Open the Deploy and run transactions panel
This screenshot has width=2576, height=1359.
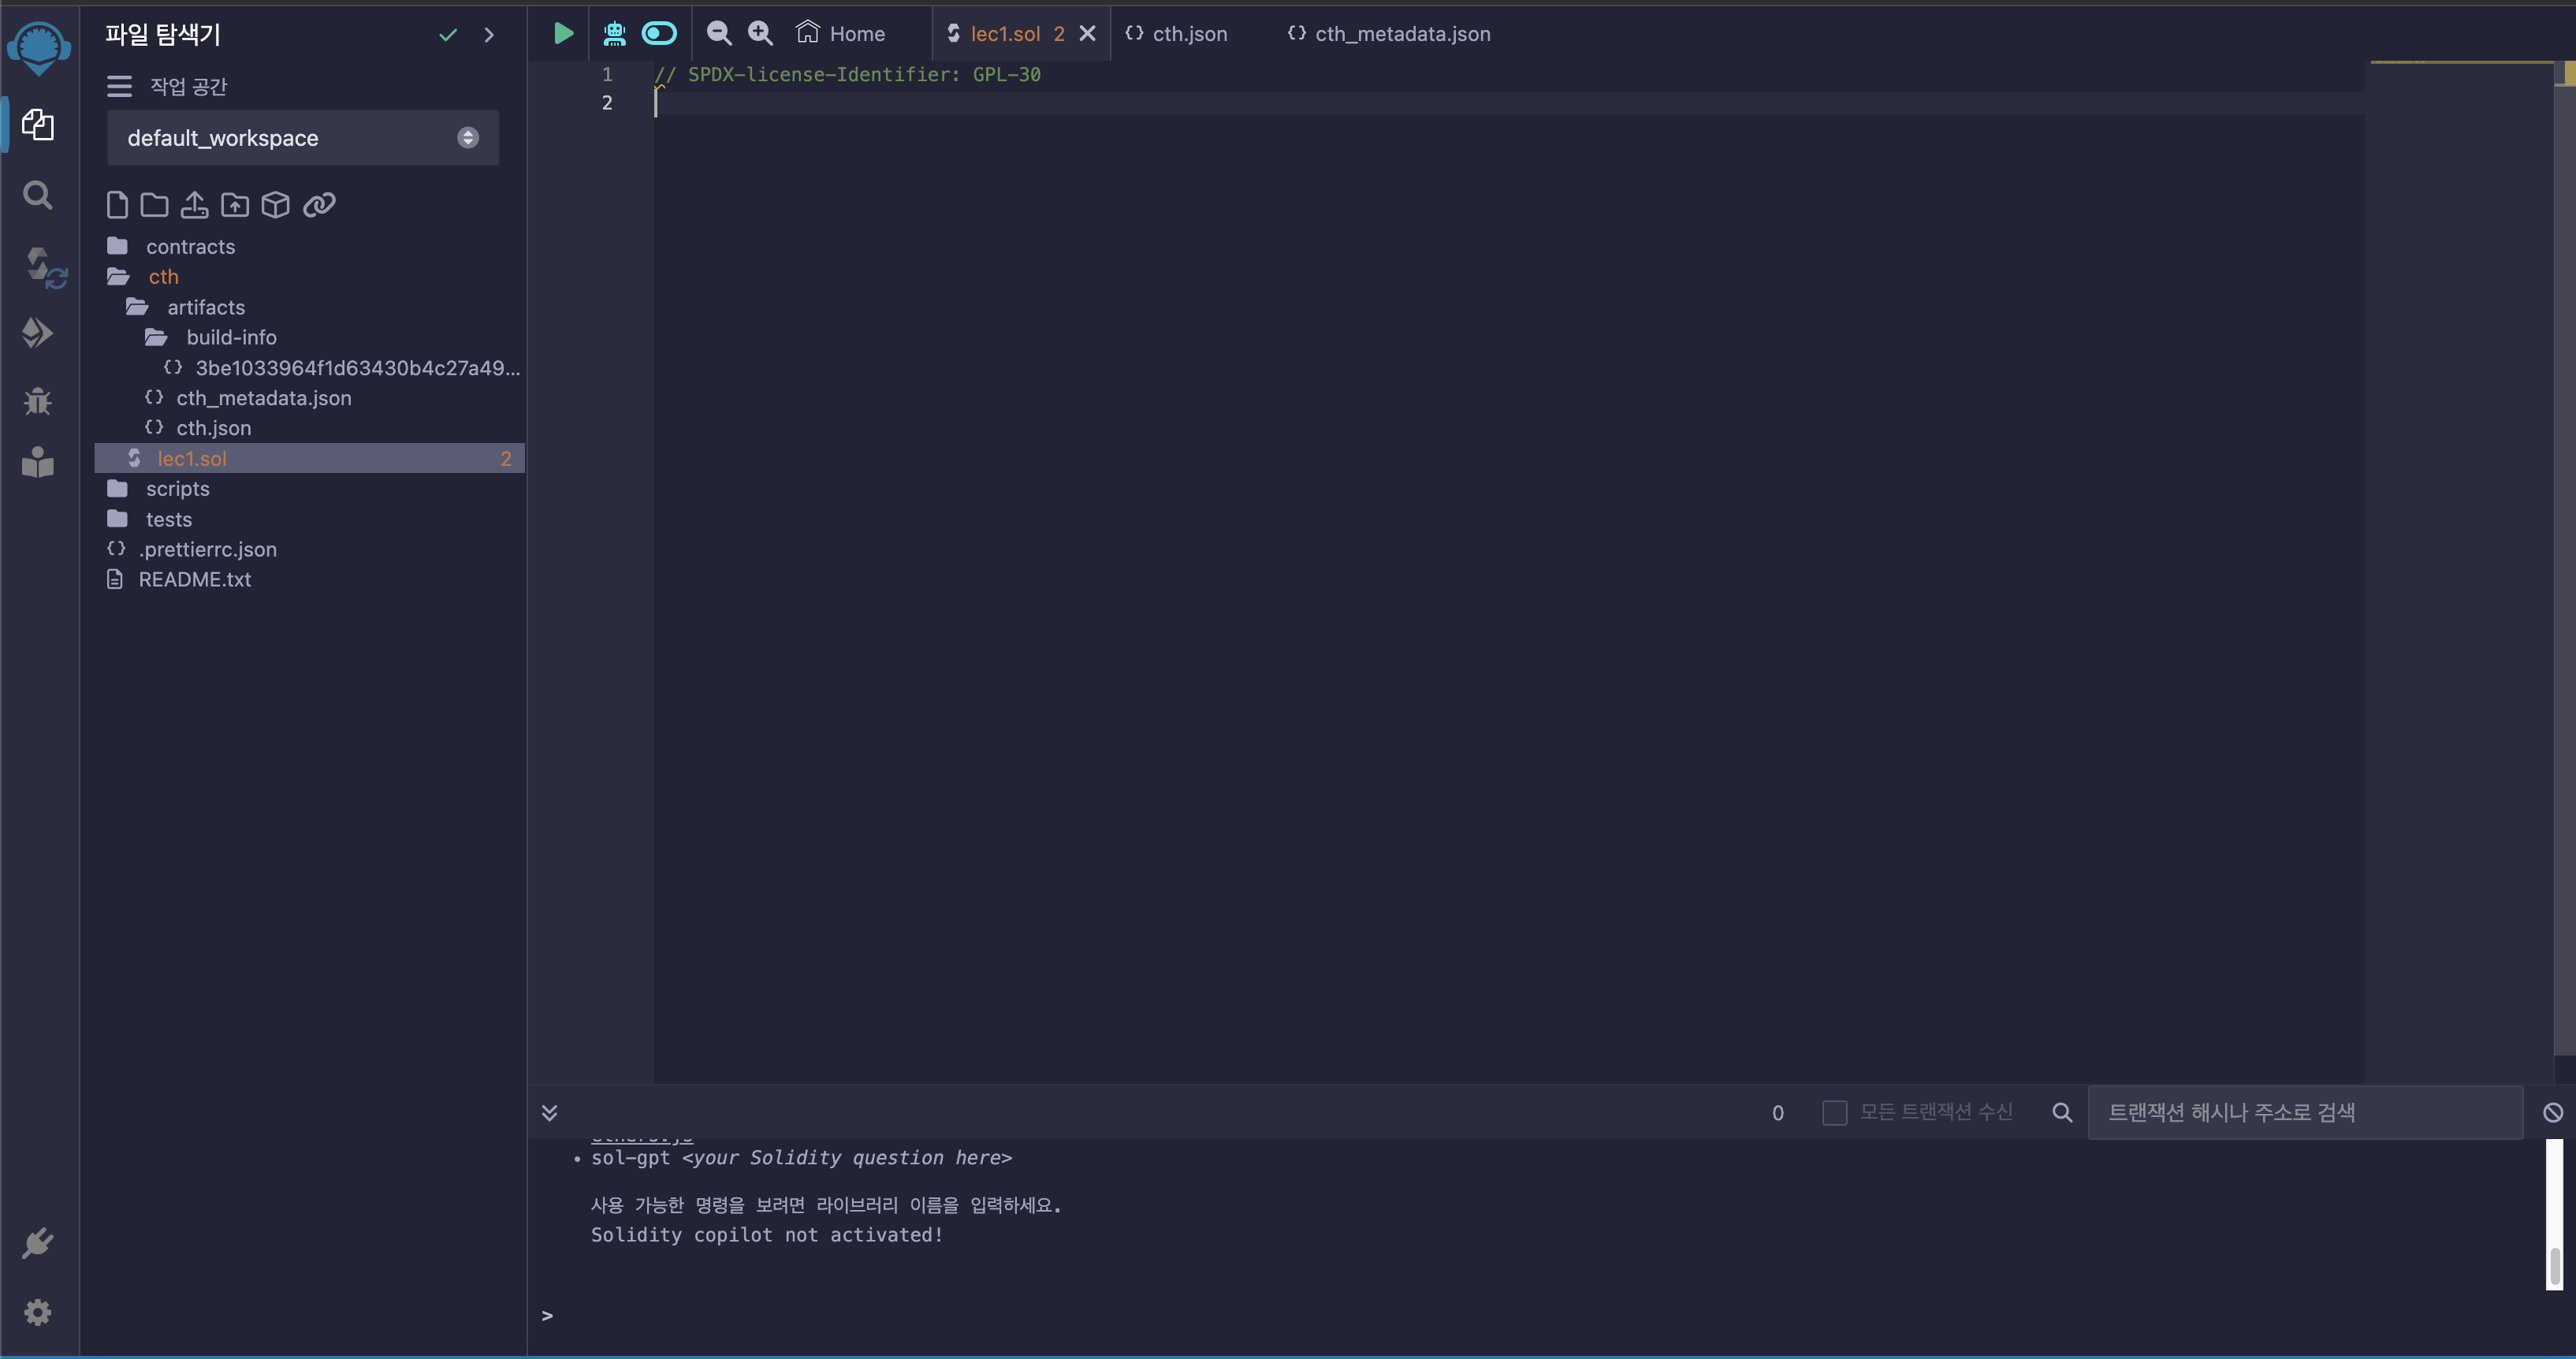click(x=38, y=332)
